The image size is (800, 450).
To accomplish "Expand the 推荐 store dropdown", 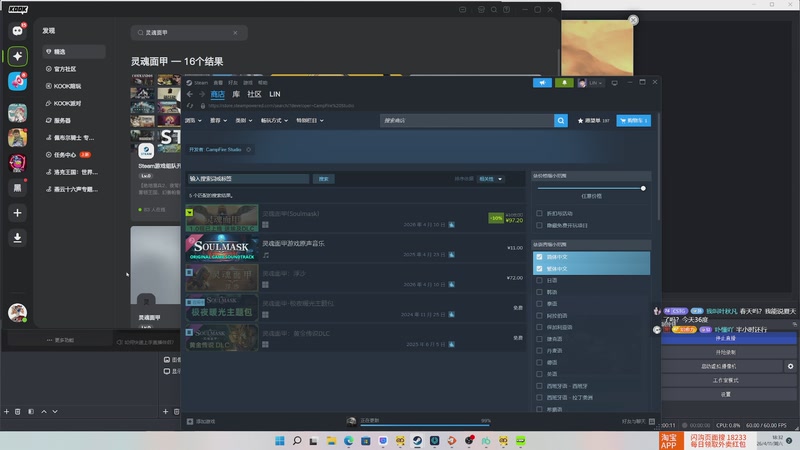I will click(218, 120).
